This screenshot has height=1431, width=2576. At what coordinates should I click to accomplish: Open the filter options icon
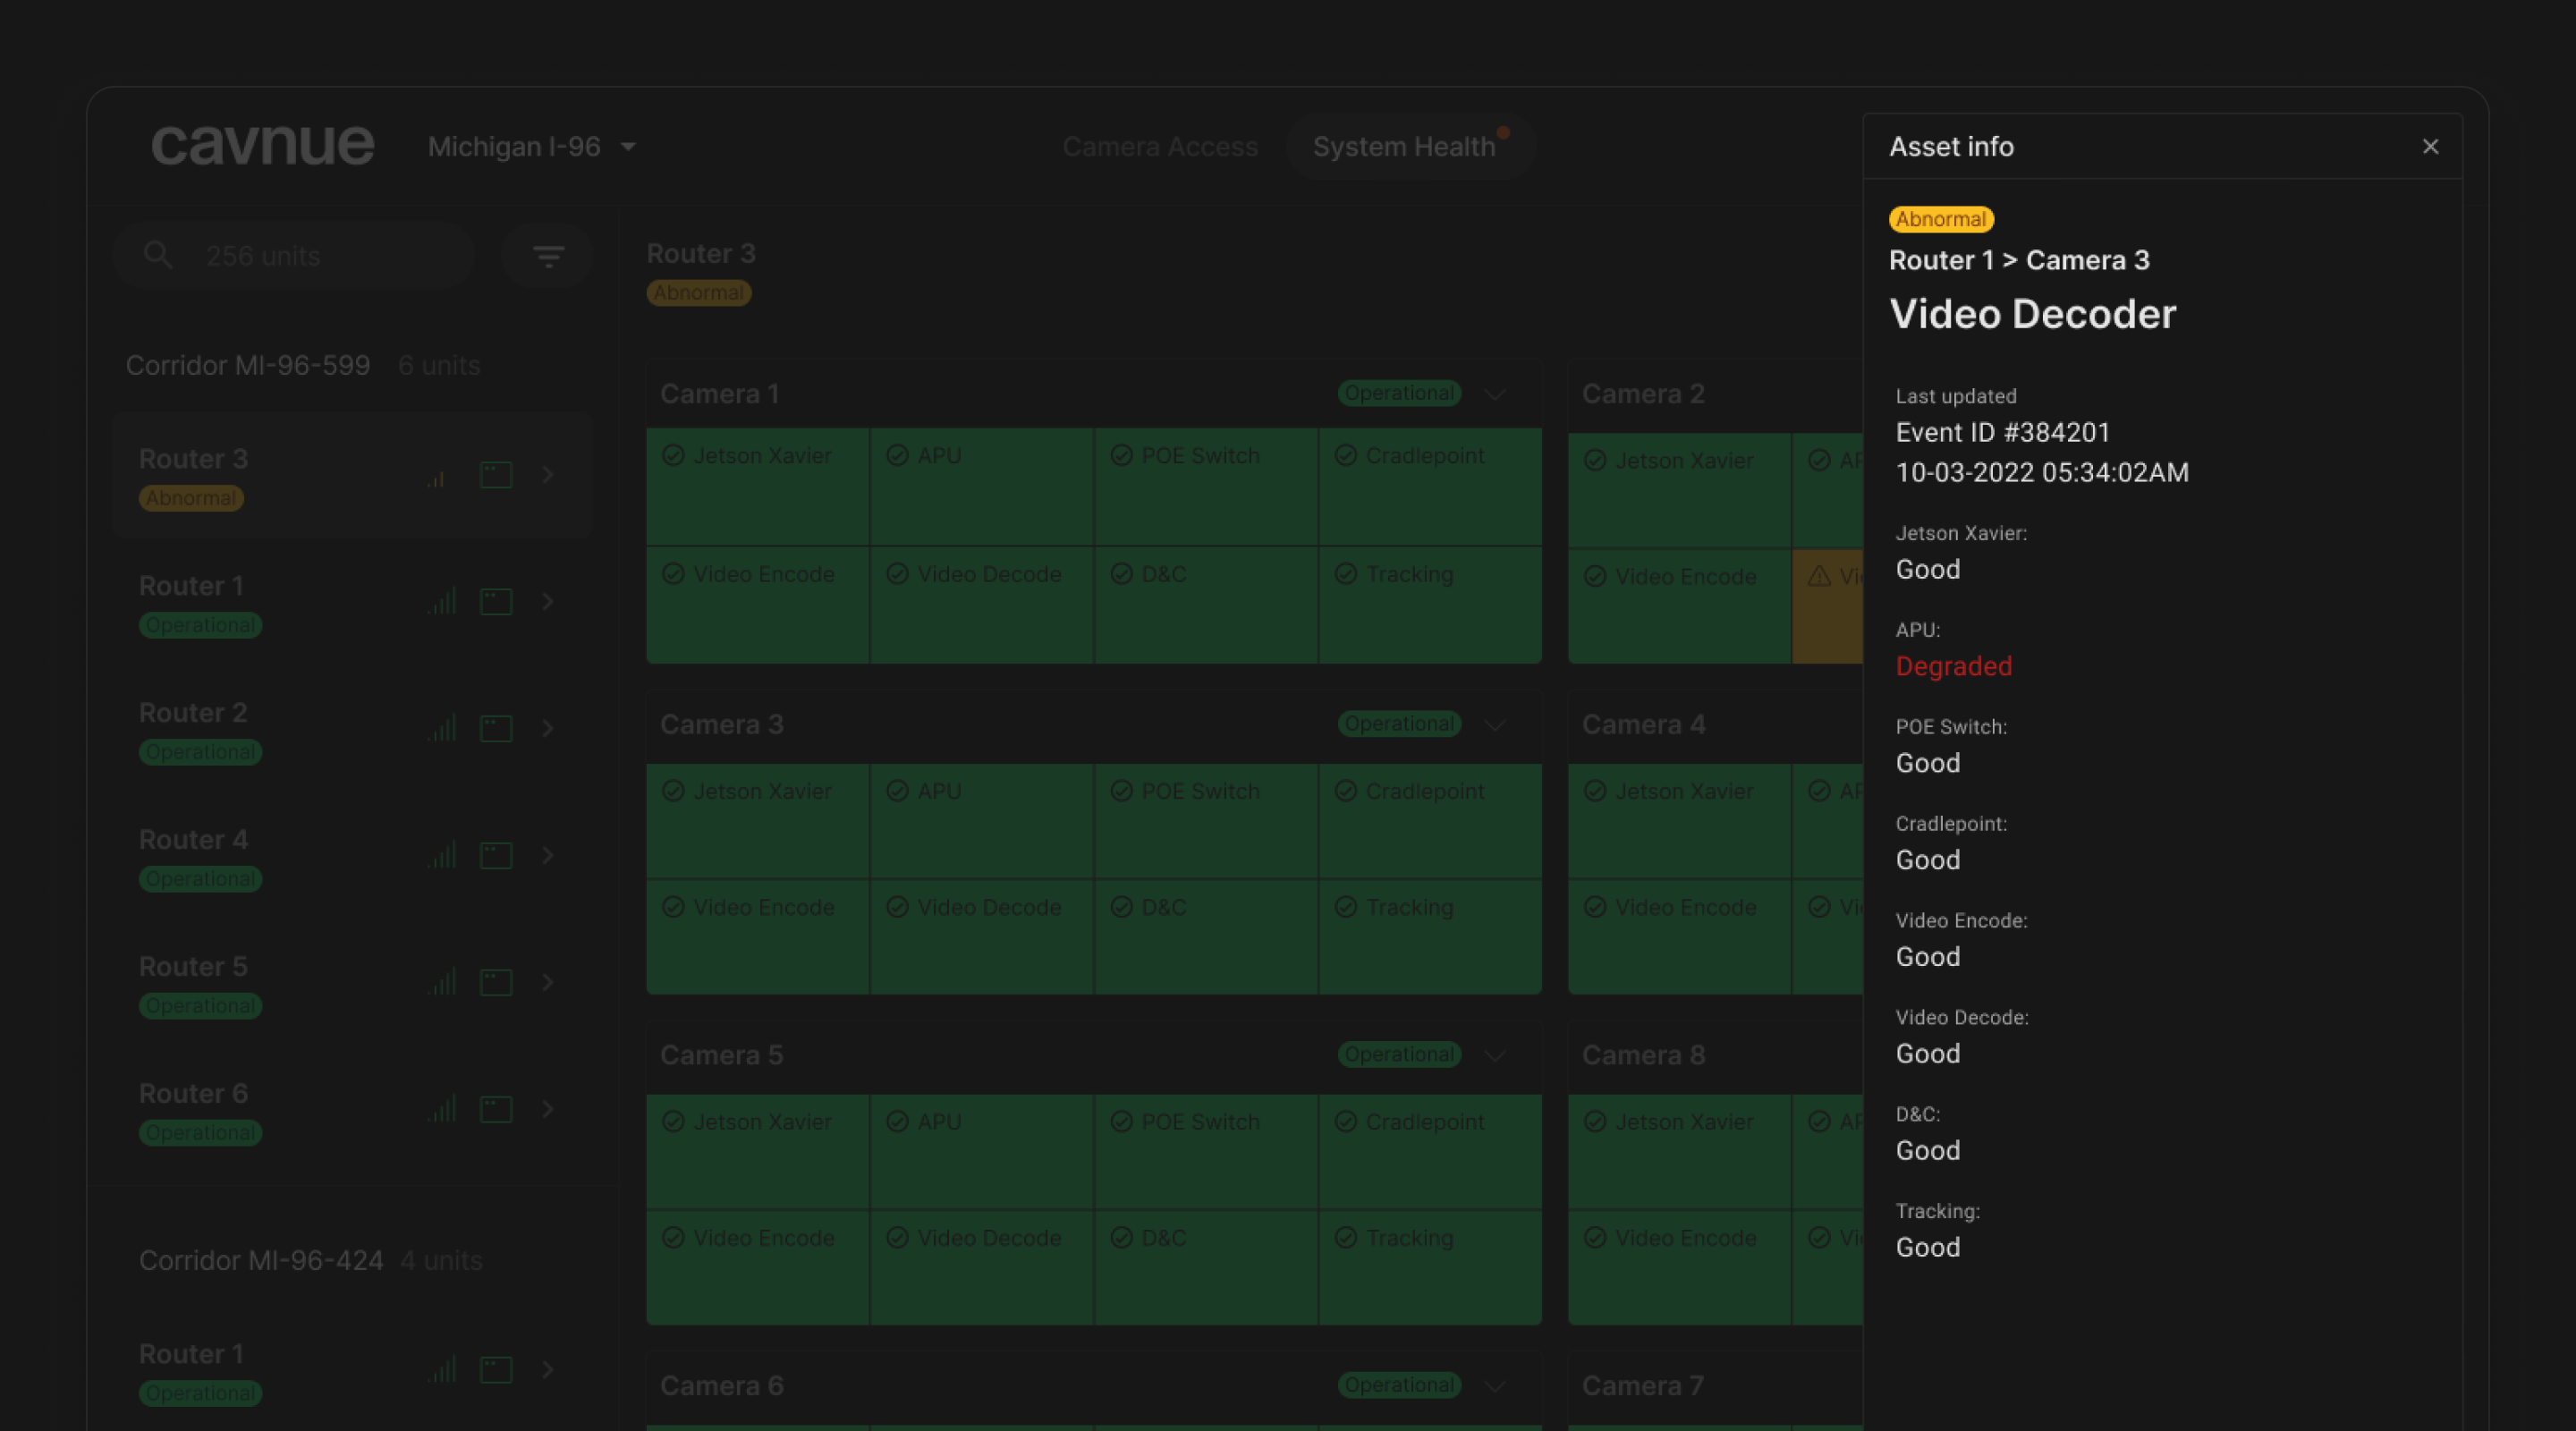(x=548, y=256)
